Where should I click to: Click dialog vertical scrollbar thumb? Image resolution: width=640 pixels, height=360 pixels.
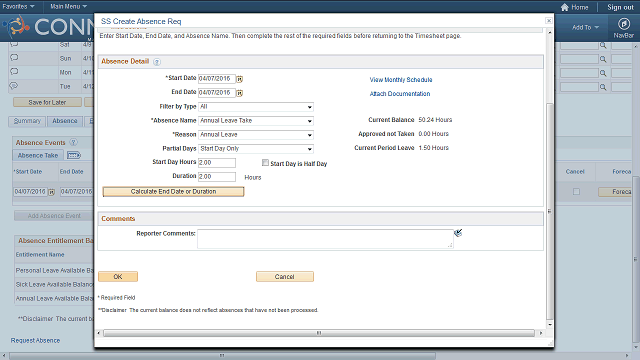550,211
